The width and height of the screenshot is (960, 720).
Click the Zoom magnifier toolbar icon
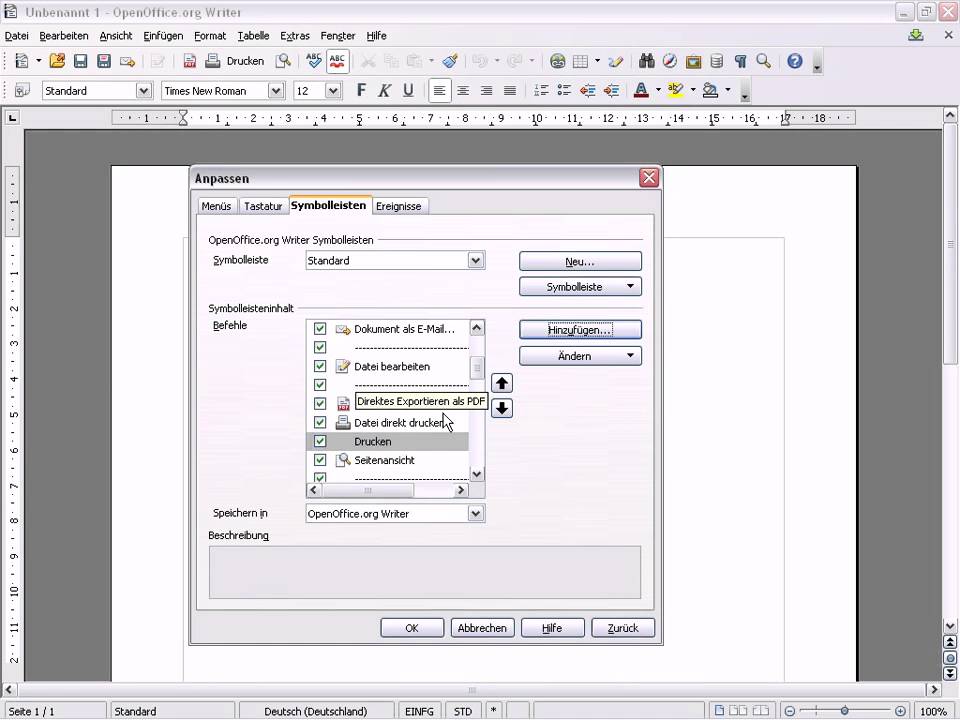[x=763, y=61]
